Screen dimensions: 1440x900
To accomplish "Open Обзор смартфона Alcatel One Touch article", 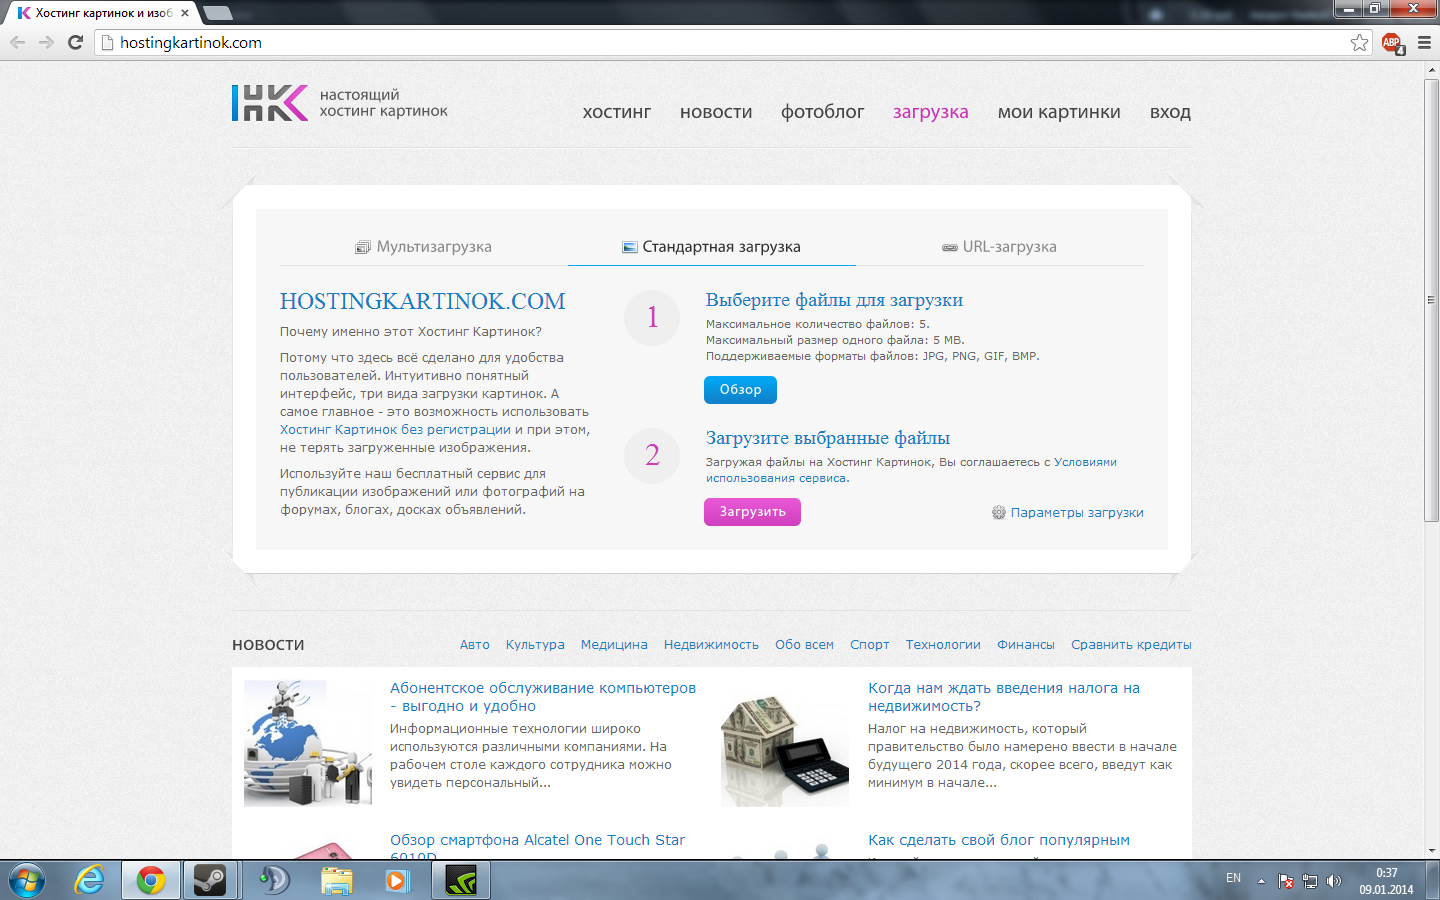I will (537, 846).
